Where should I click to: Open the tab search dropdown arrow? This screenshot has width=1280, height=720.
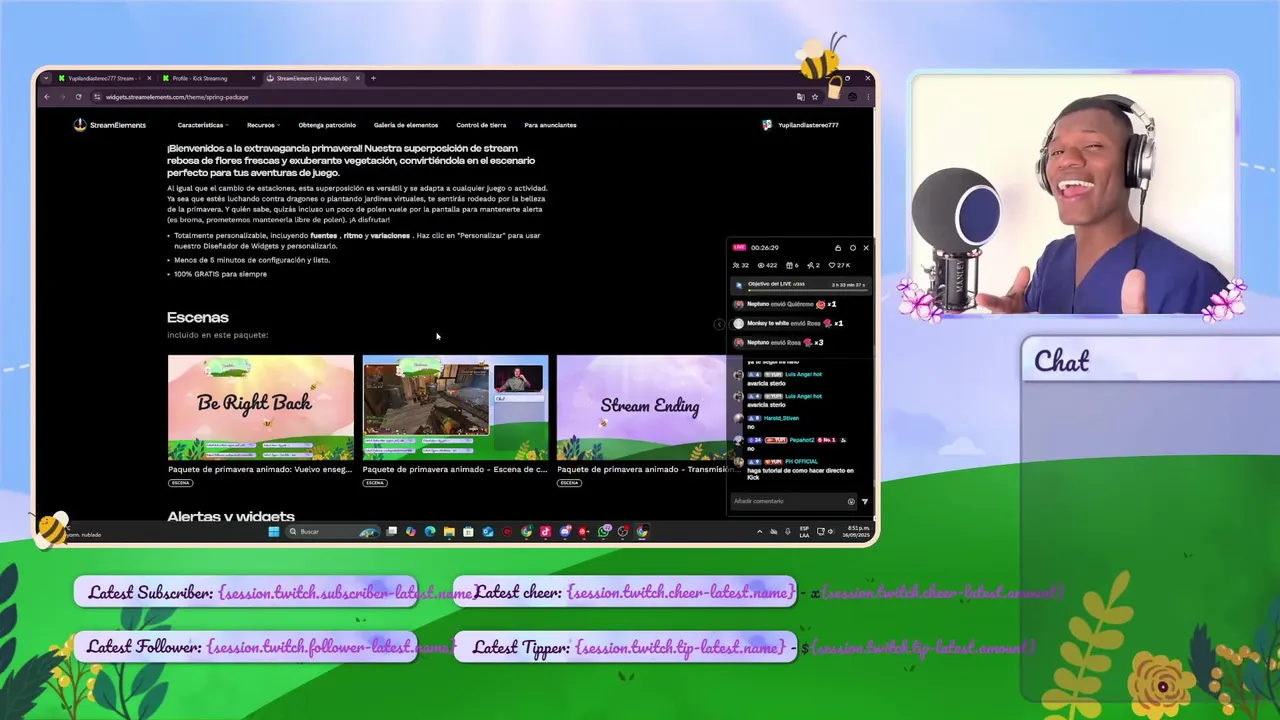[45, 78]
